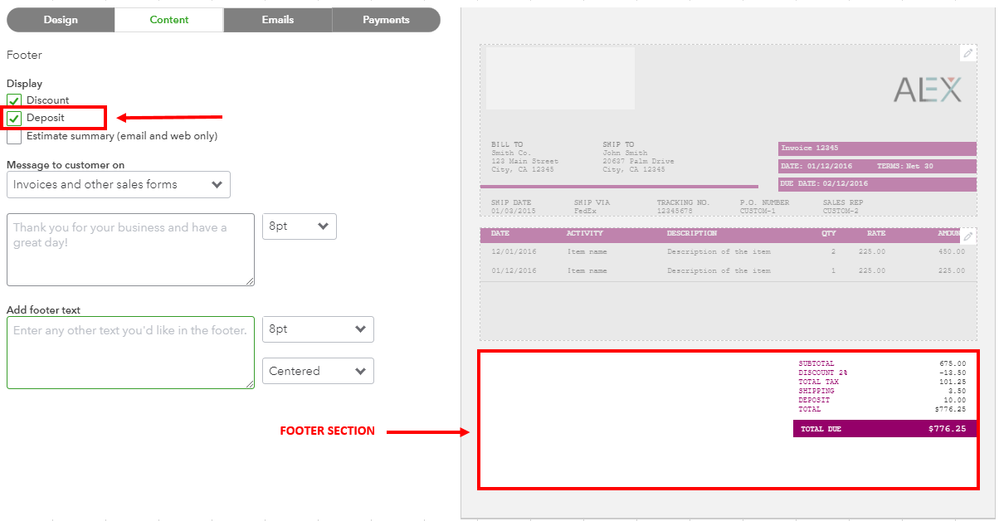Image resolution: width=999 pixels, height=521 pixels.
Task: Click the SHIP TO heading in preview
Action: click(619, 145)
